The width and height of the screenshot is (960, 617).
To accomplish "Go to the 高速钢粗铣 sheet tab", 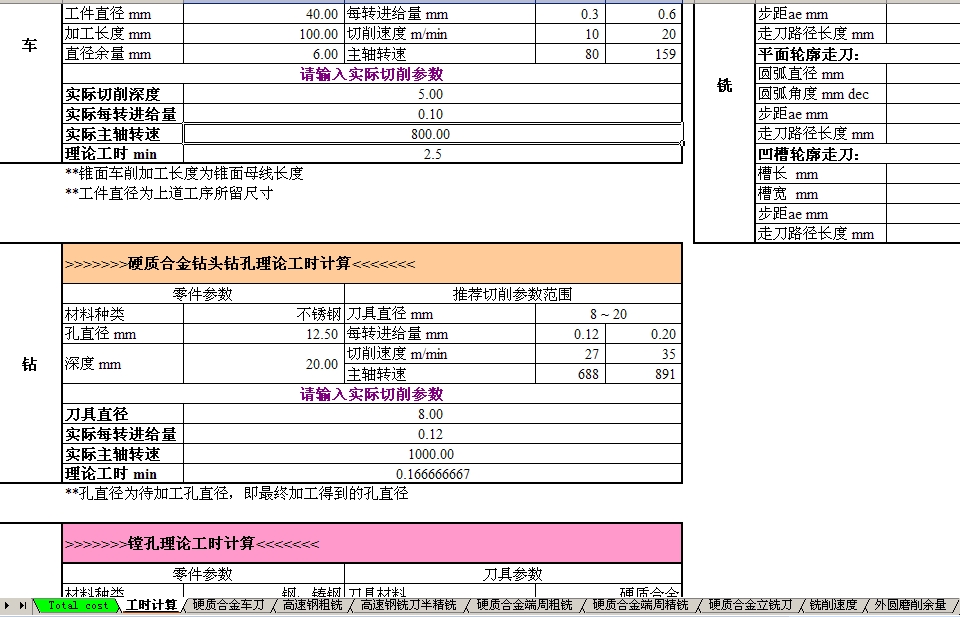I will (x=312, y=605).
